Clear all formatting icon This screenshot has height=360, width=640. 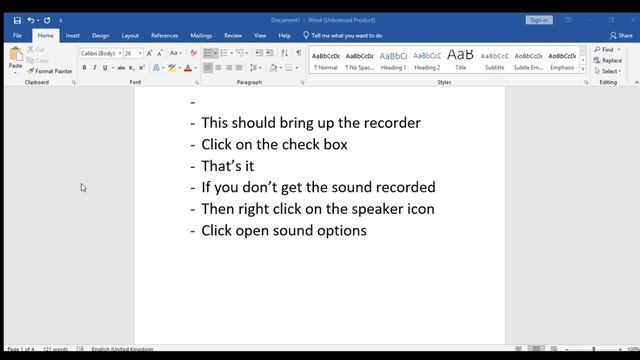click(193, 53)
